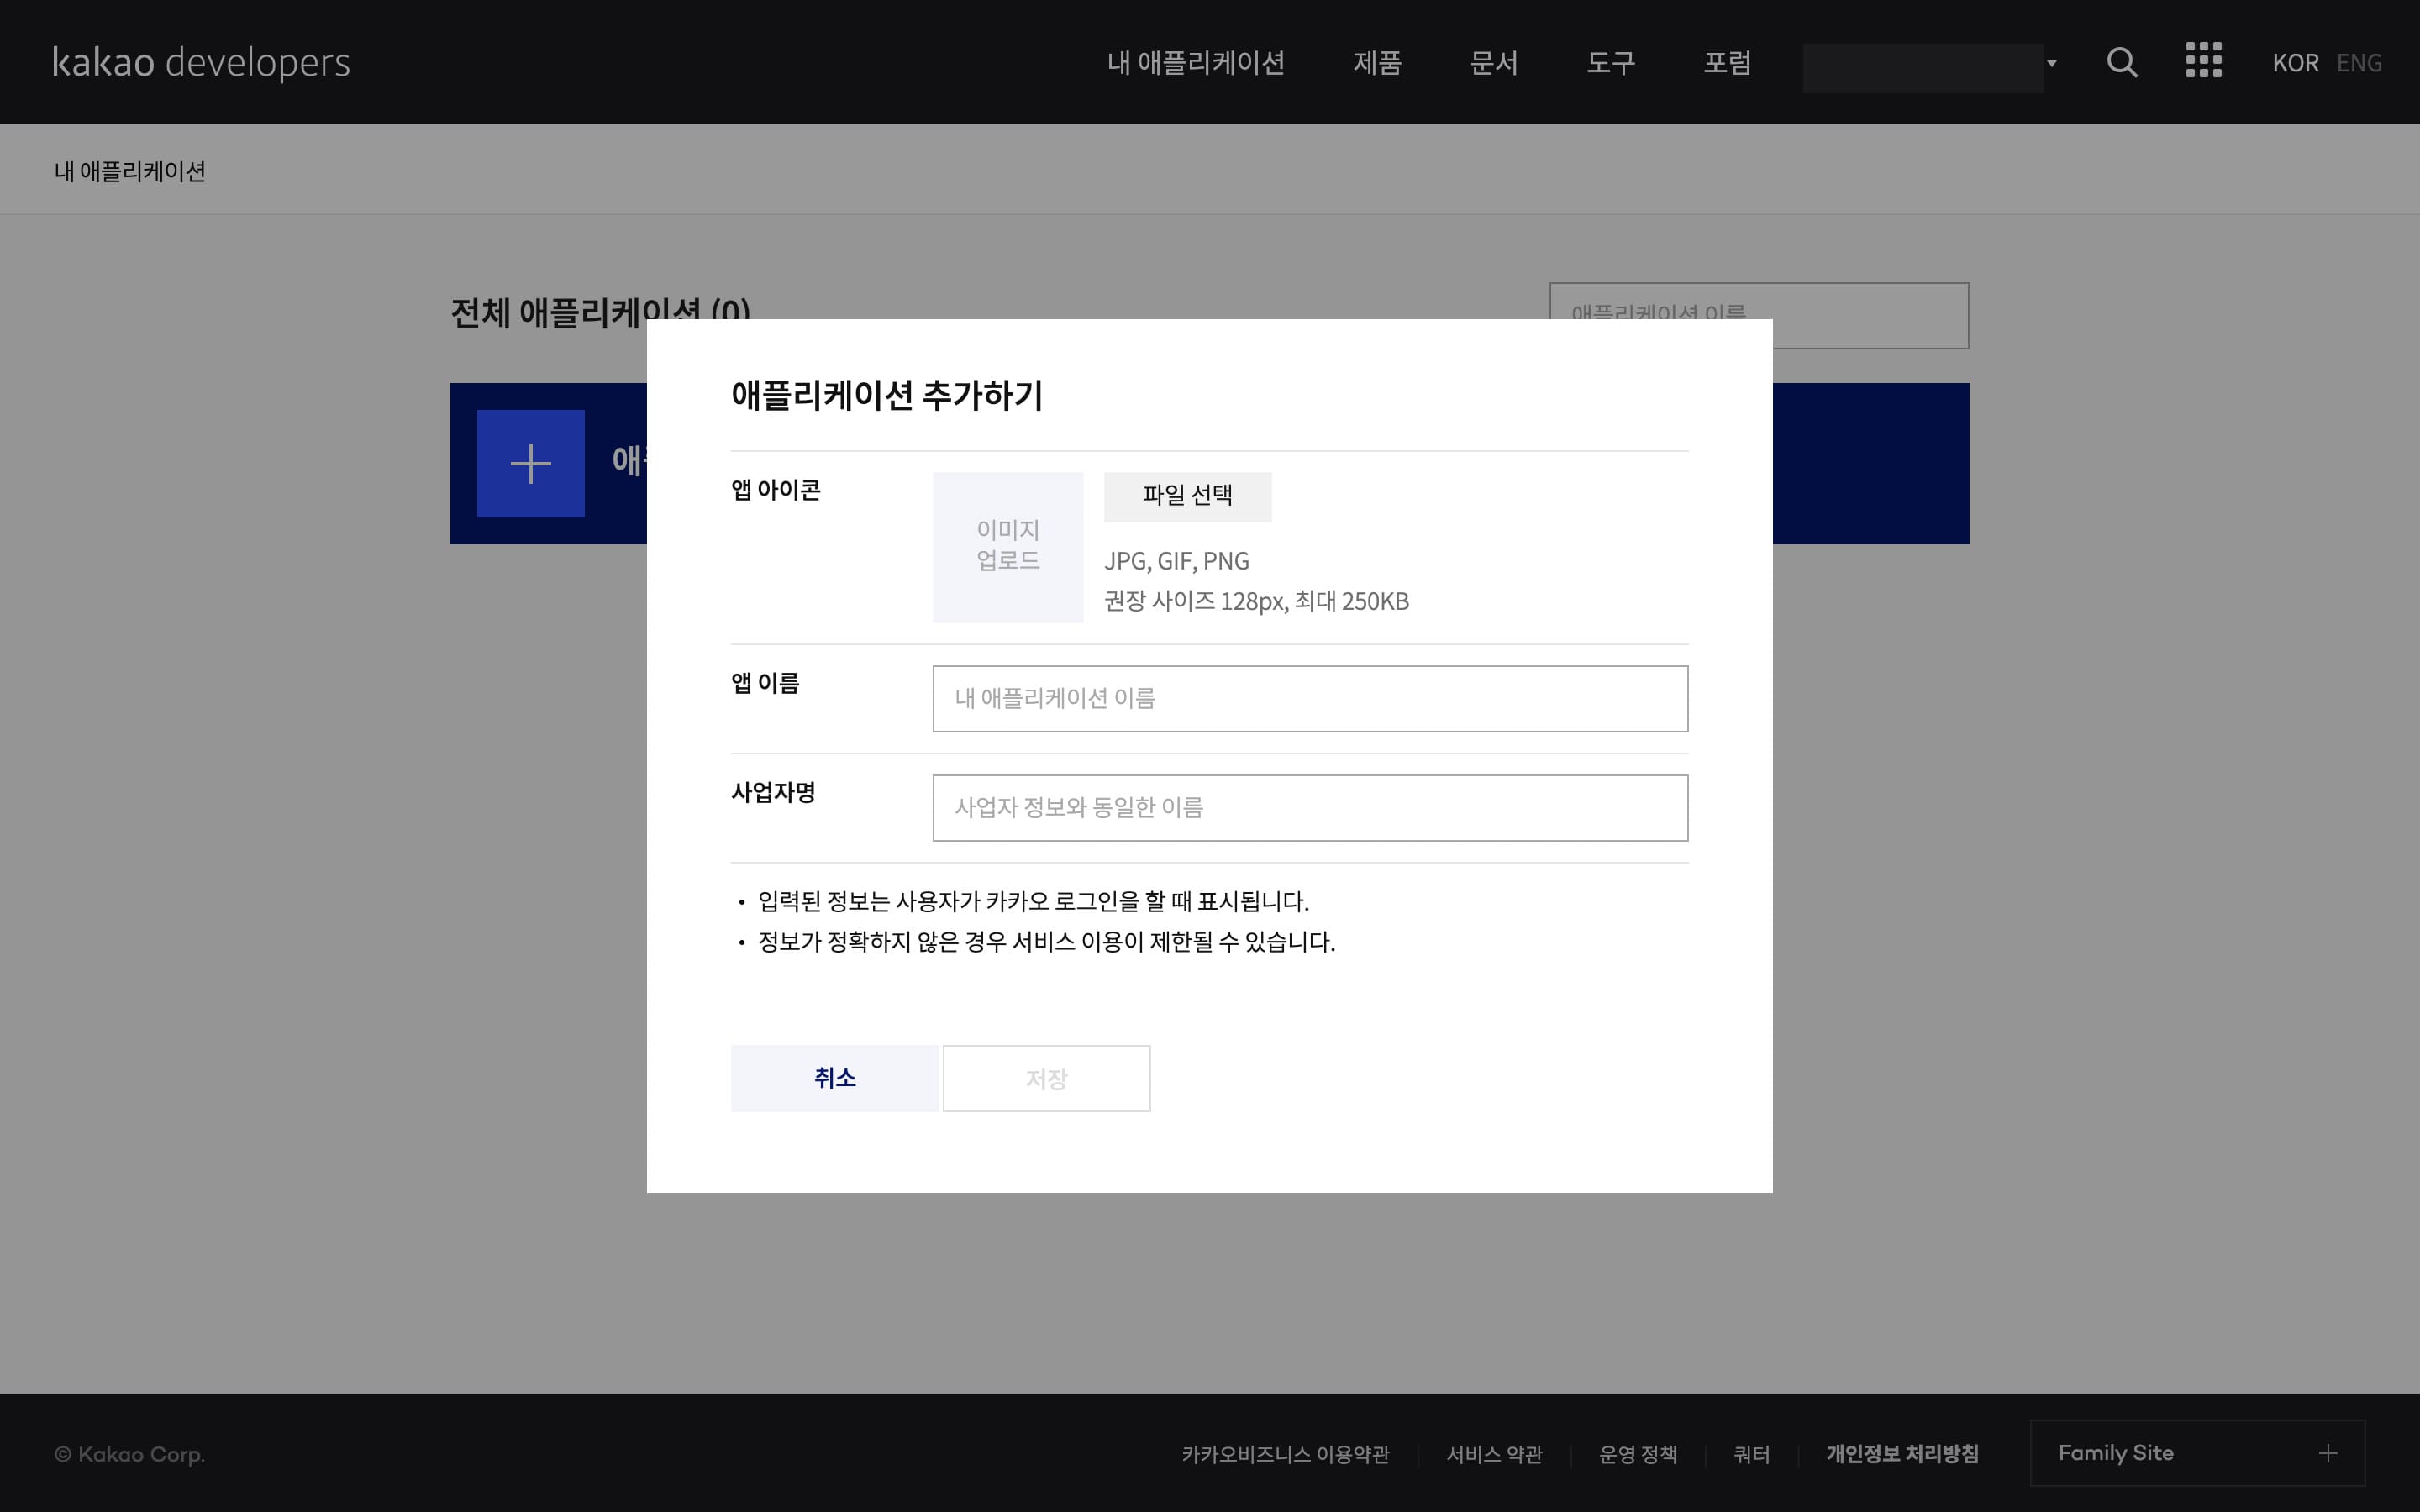Open the 문서 menu item

1493,63
